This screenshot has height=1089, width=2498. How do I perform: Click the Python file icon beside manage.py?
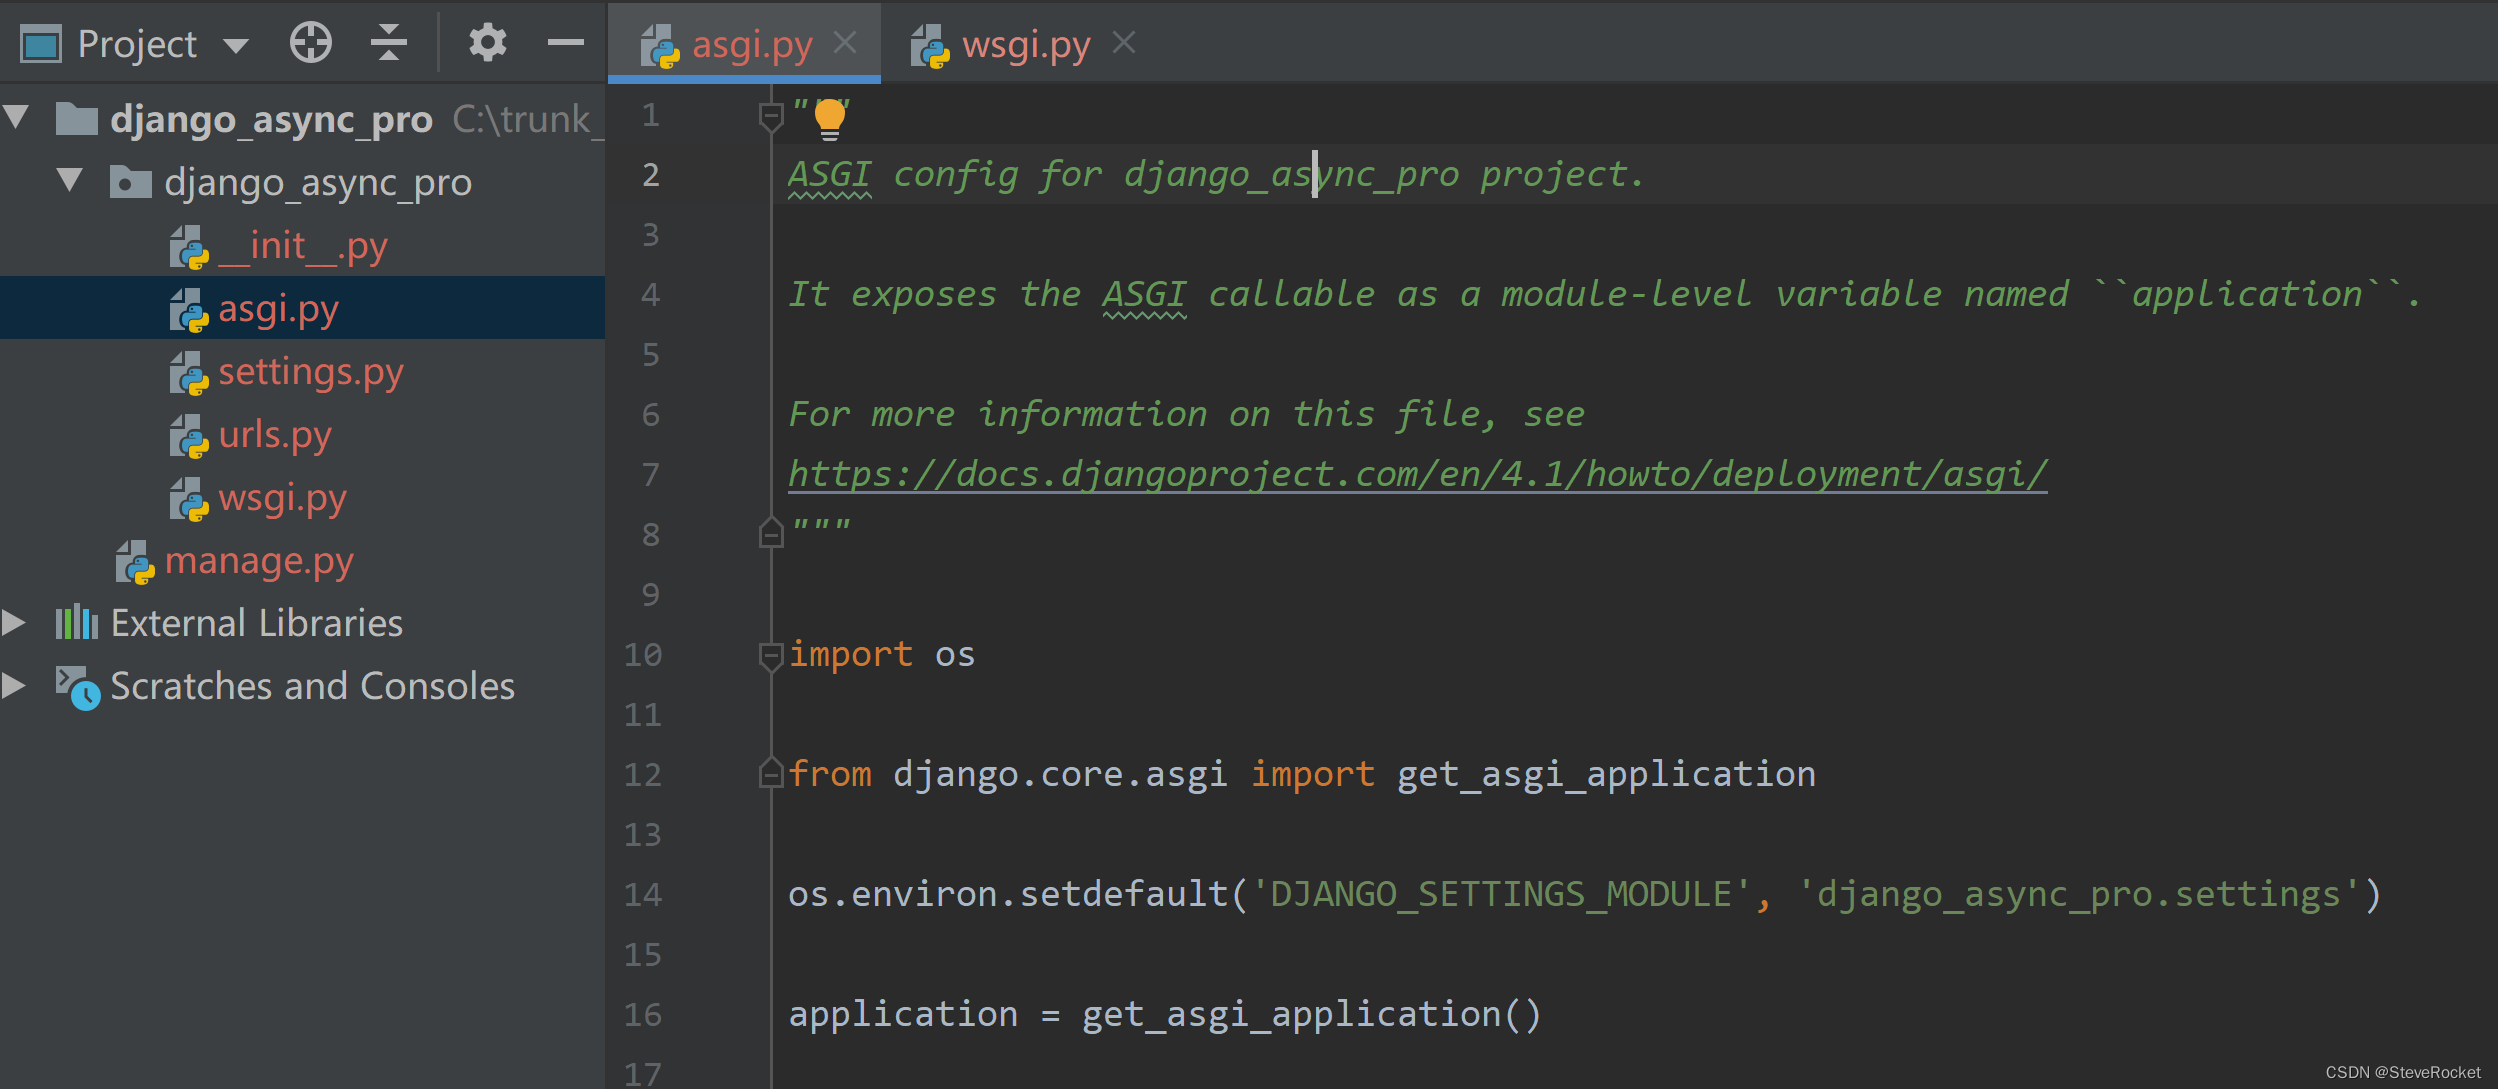pyautogui.click(x=135, y=561)
